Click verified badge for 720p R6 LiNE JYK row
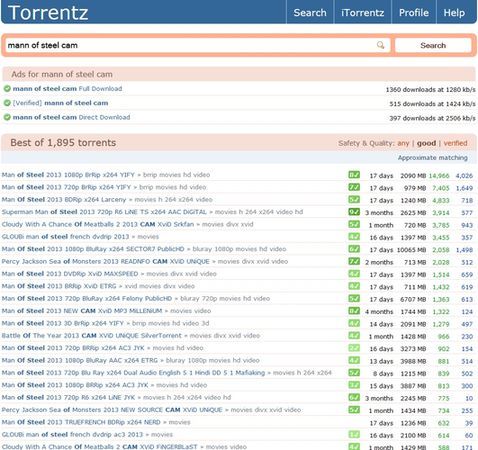This screenshot has width=478, height=450. (x=354, y=397)
